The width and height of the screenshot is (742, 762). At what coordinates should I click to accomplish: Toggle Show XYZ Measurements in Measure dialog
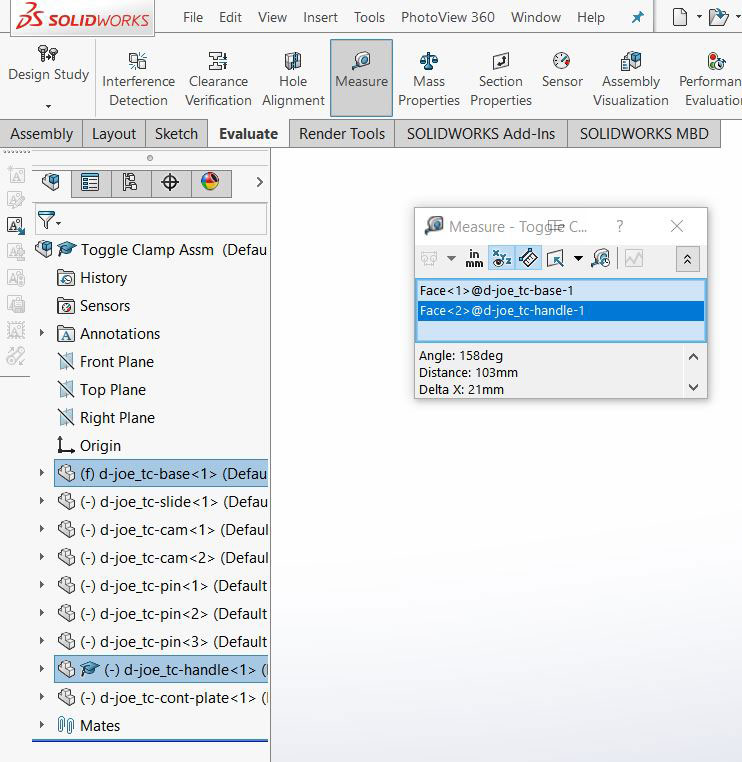pos(501,258)
